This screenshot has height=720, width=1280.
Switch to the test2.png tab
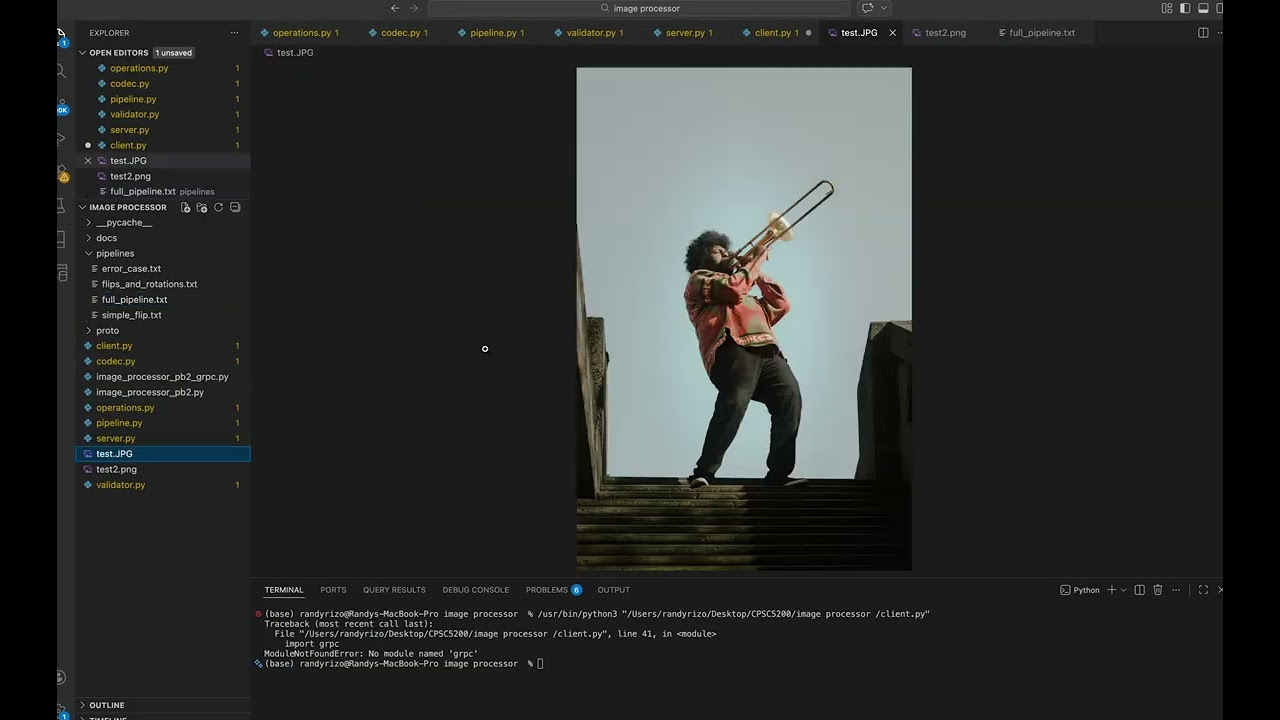click(945, 33)
